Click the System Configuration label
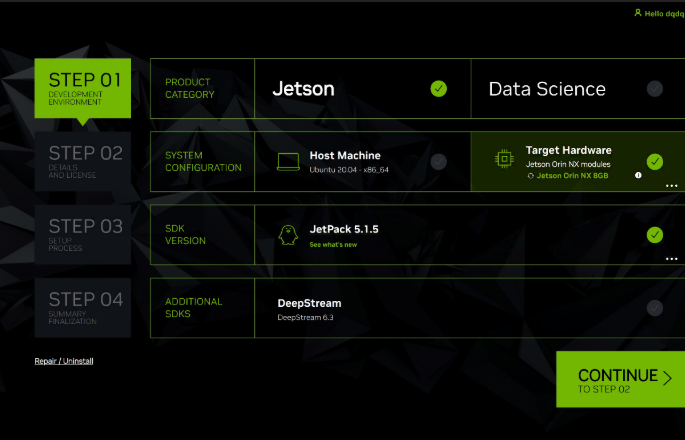The height and width of the screenshot is (440, 685). click(203, 162)
